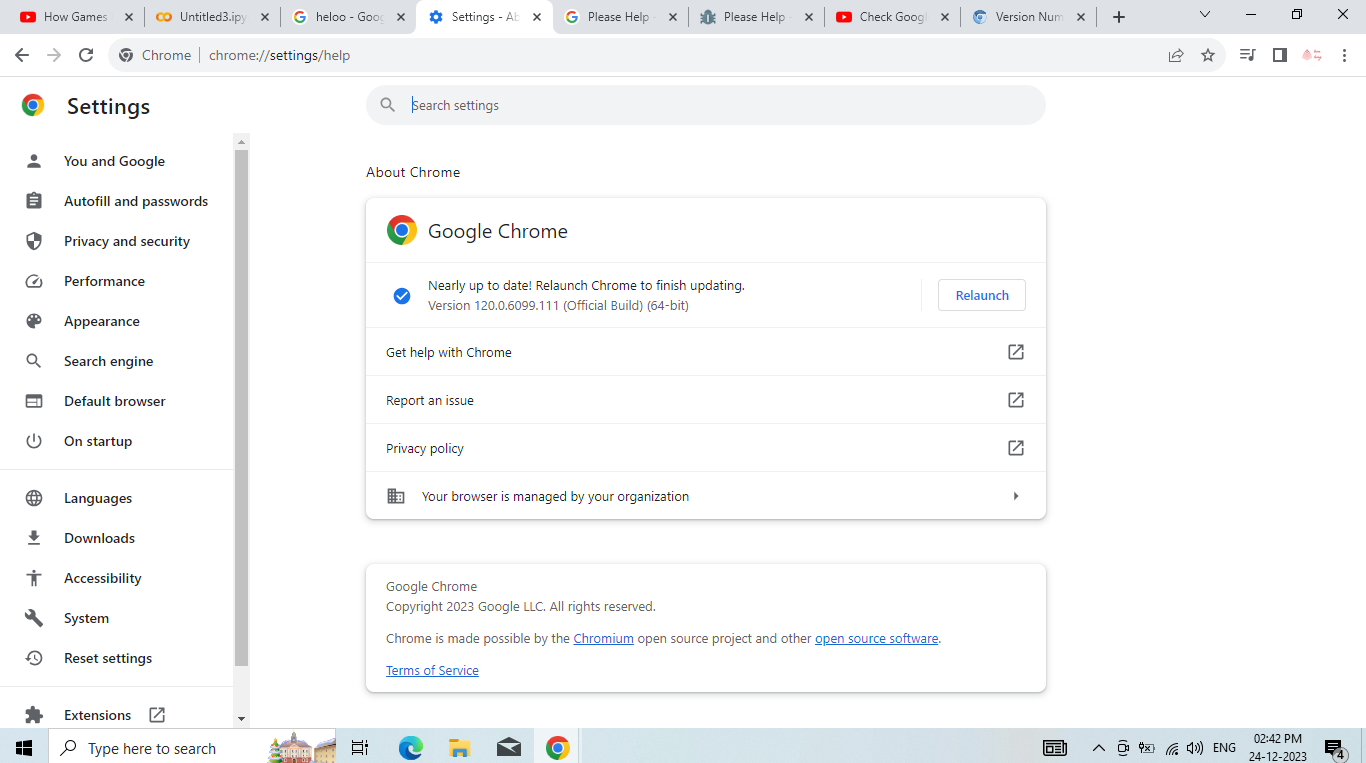Reload the current page

[86, 55]
